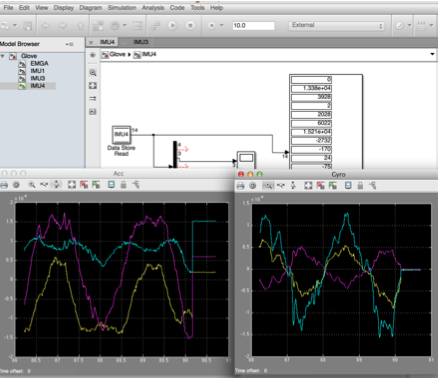Open the Simulation menu

point(122,7)
